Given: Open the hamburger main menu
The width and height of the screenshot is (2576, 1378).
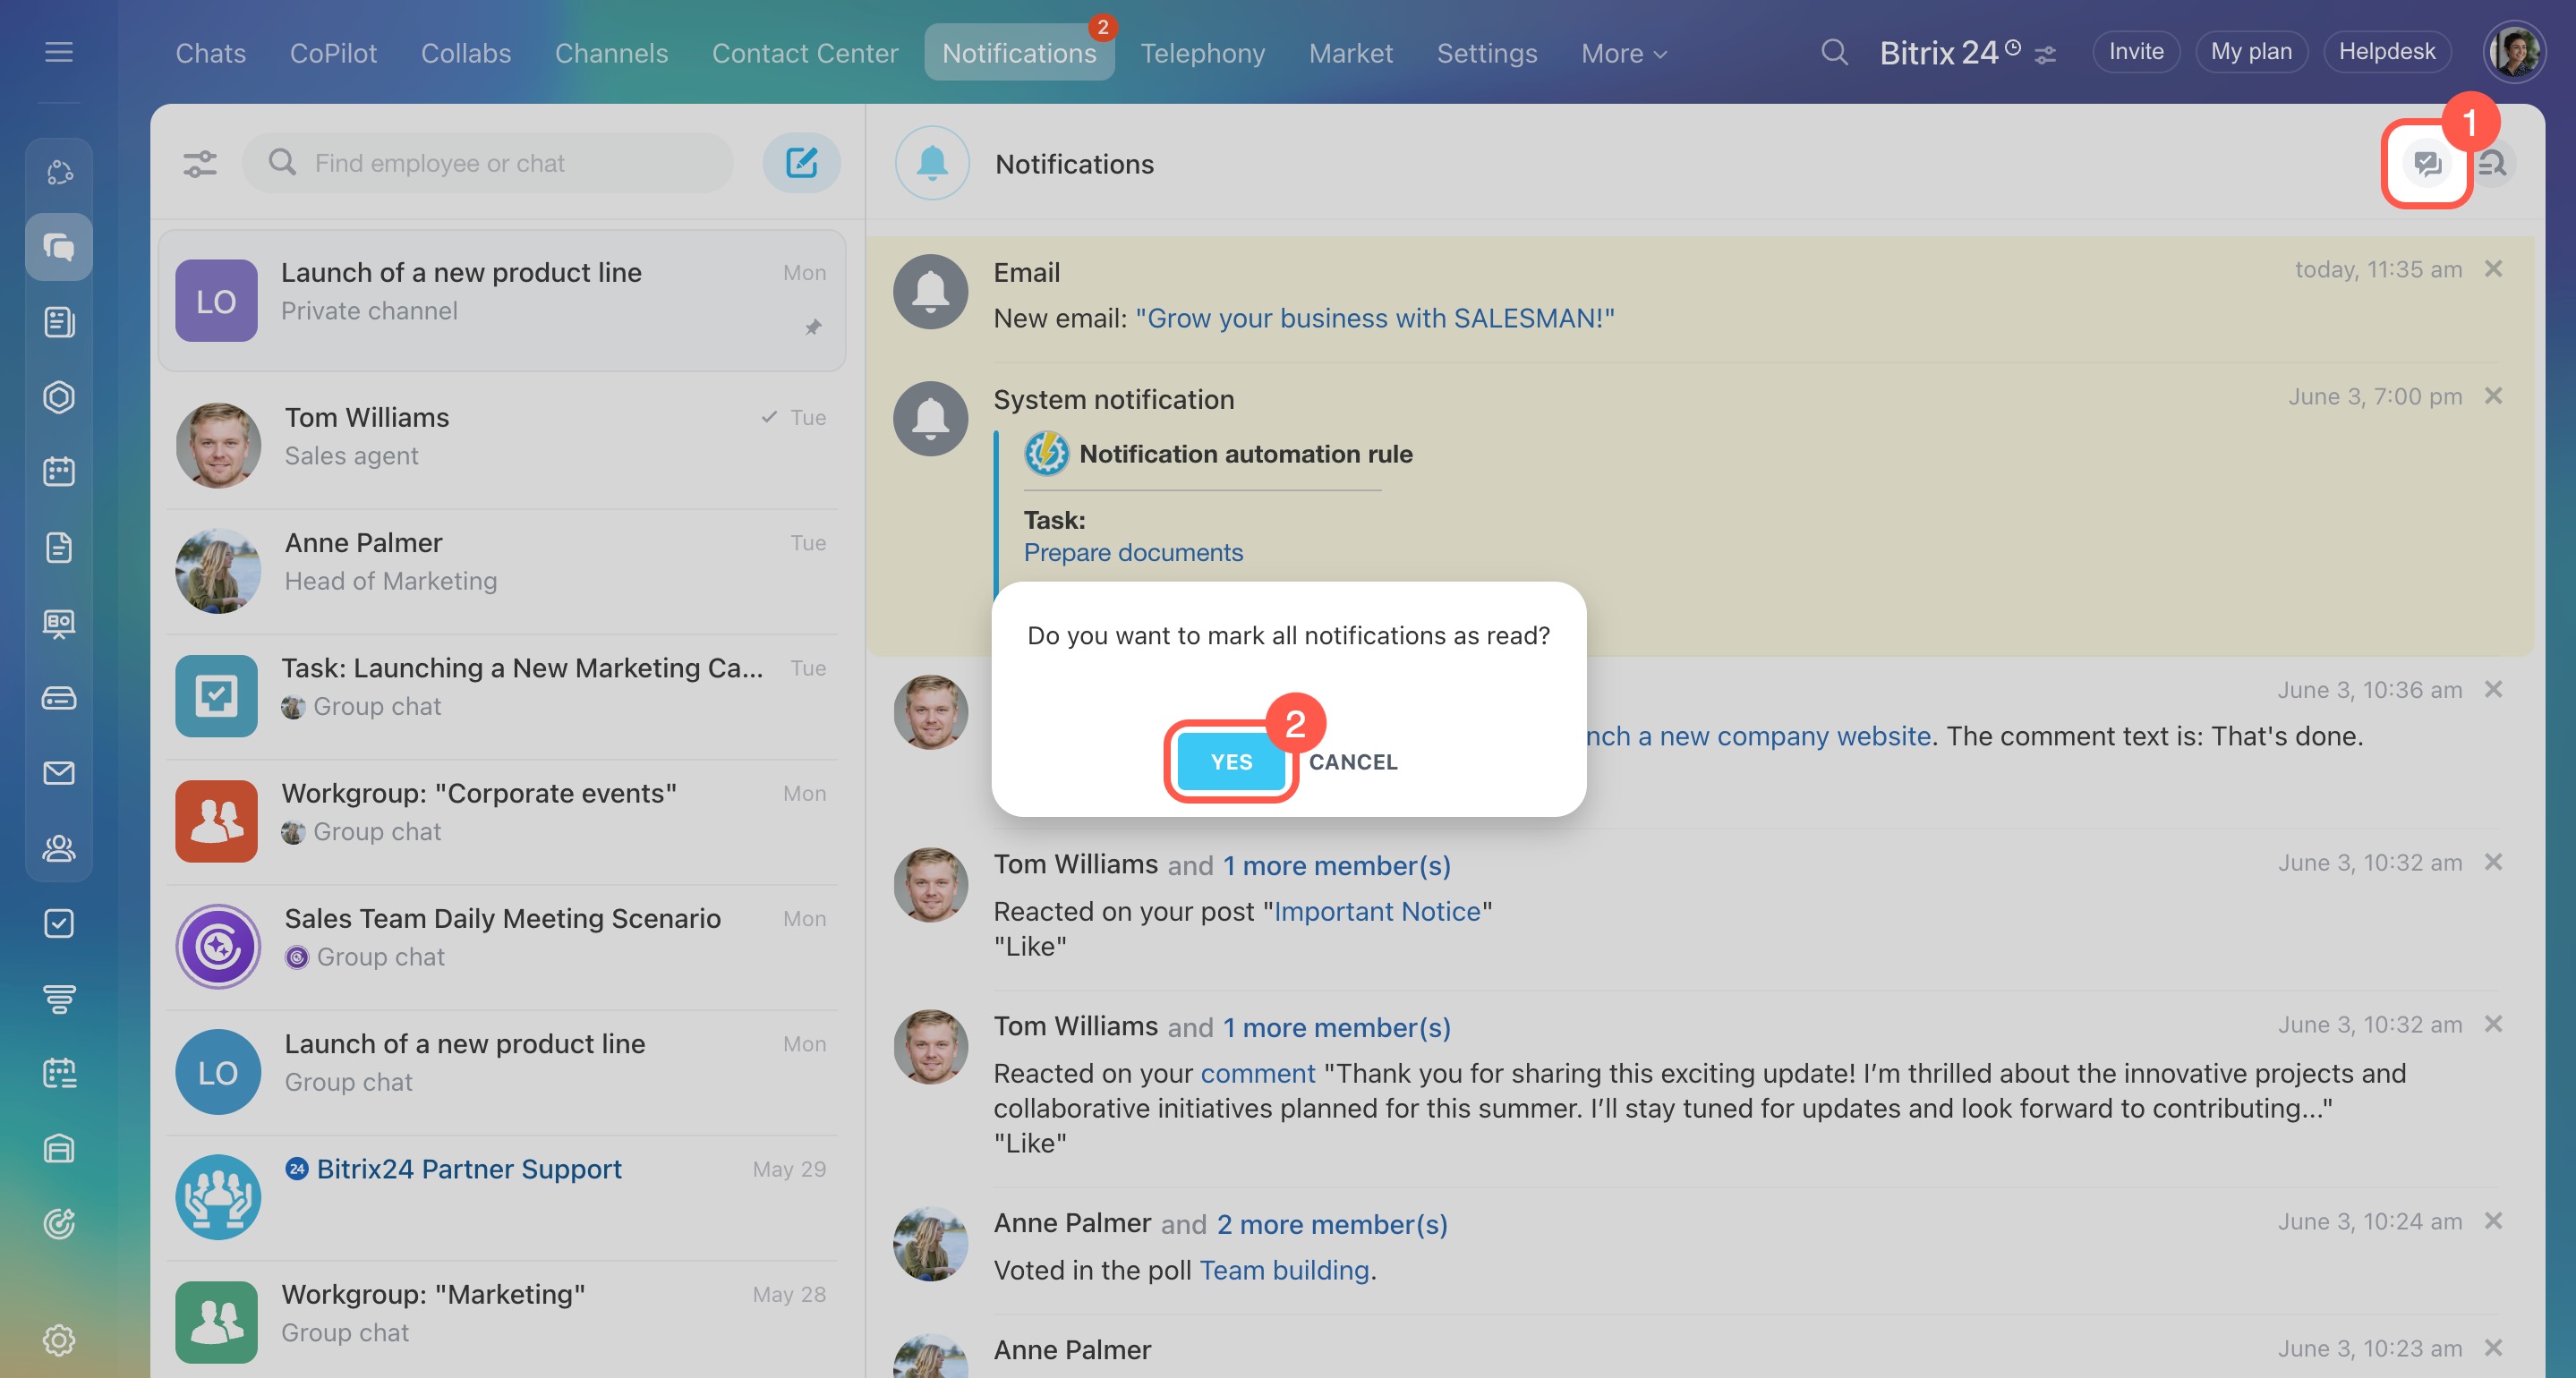Looking at the screenshot, I should [59, 52].
